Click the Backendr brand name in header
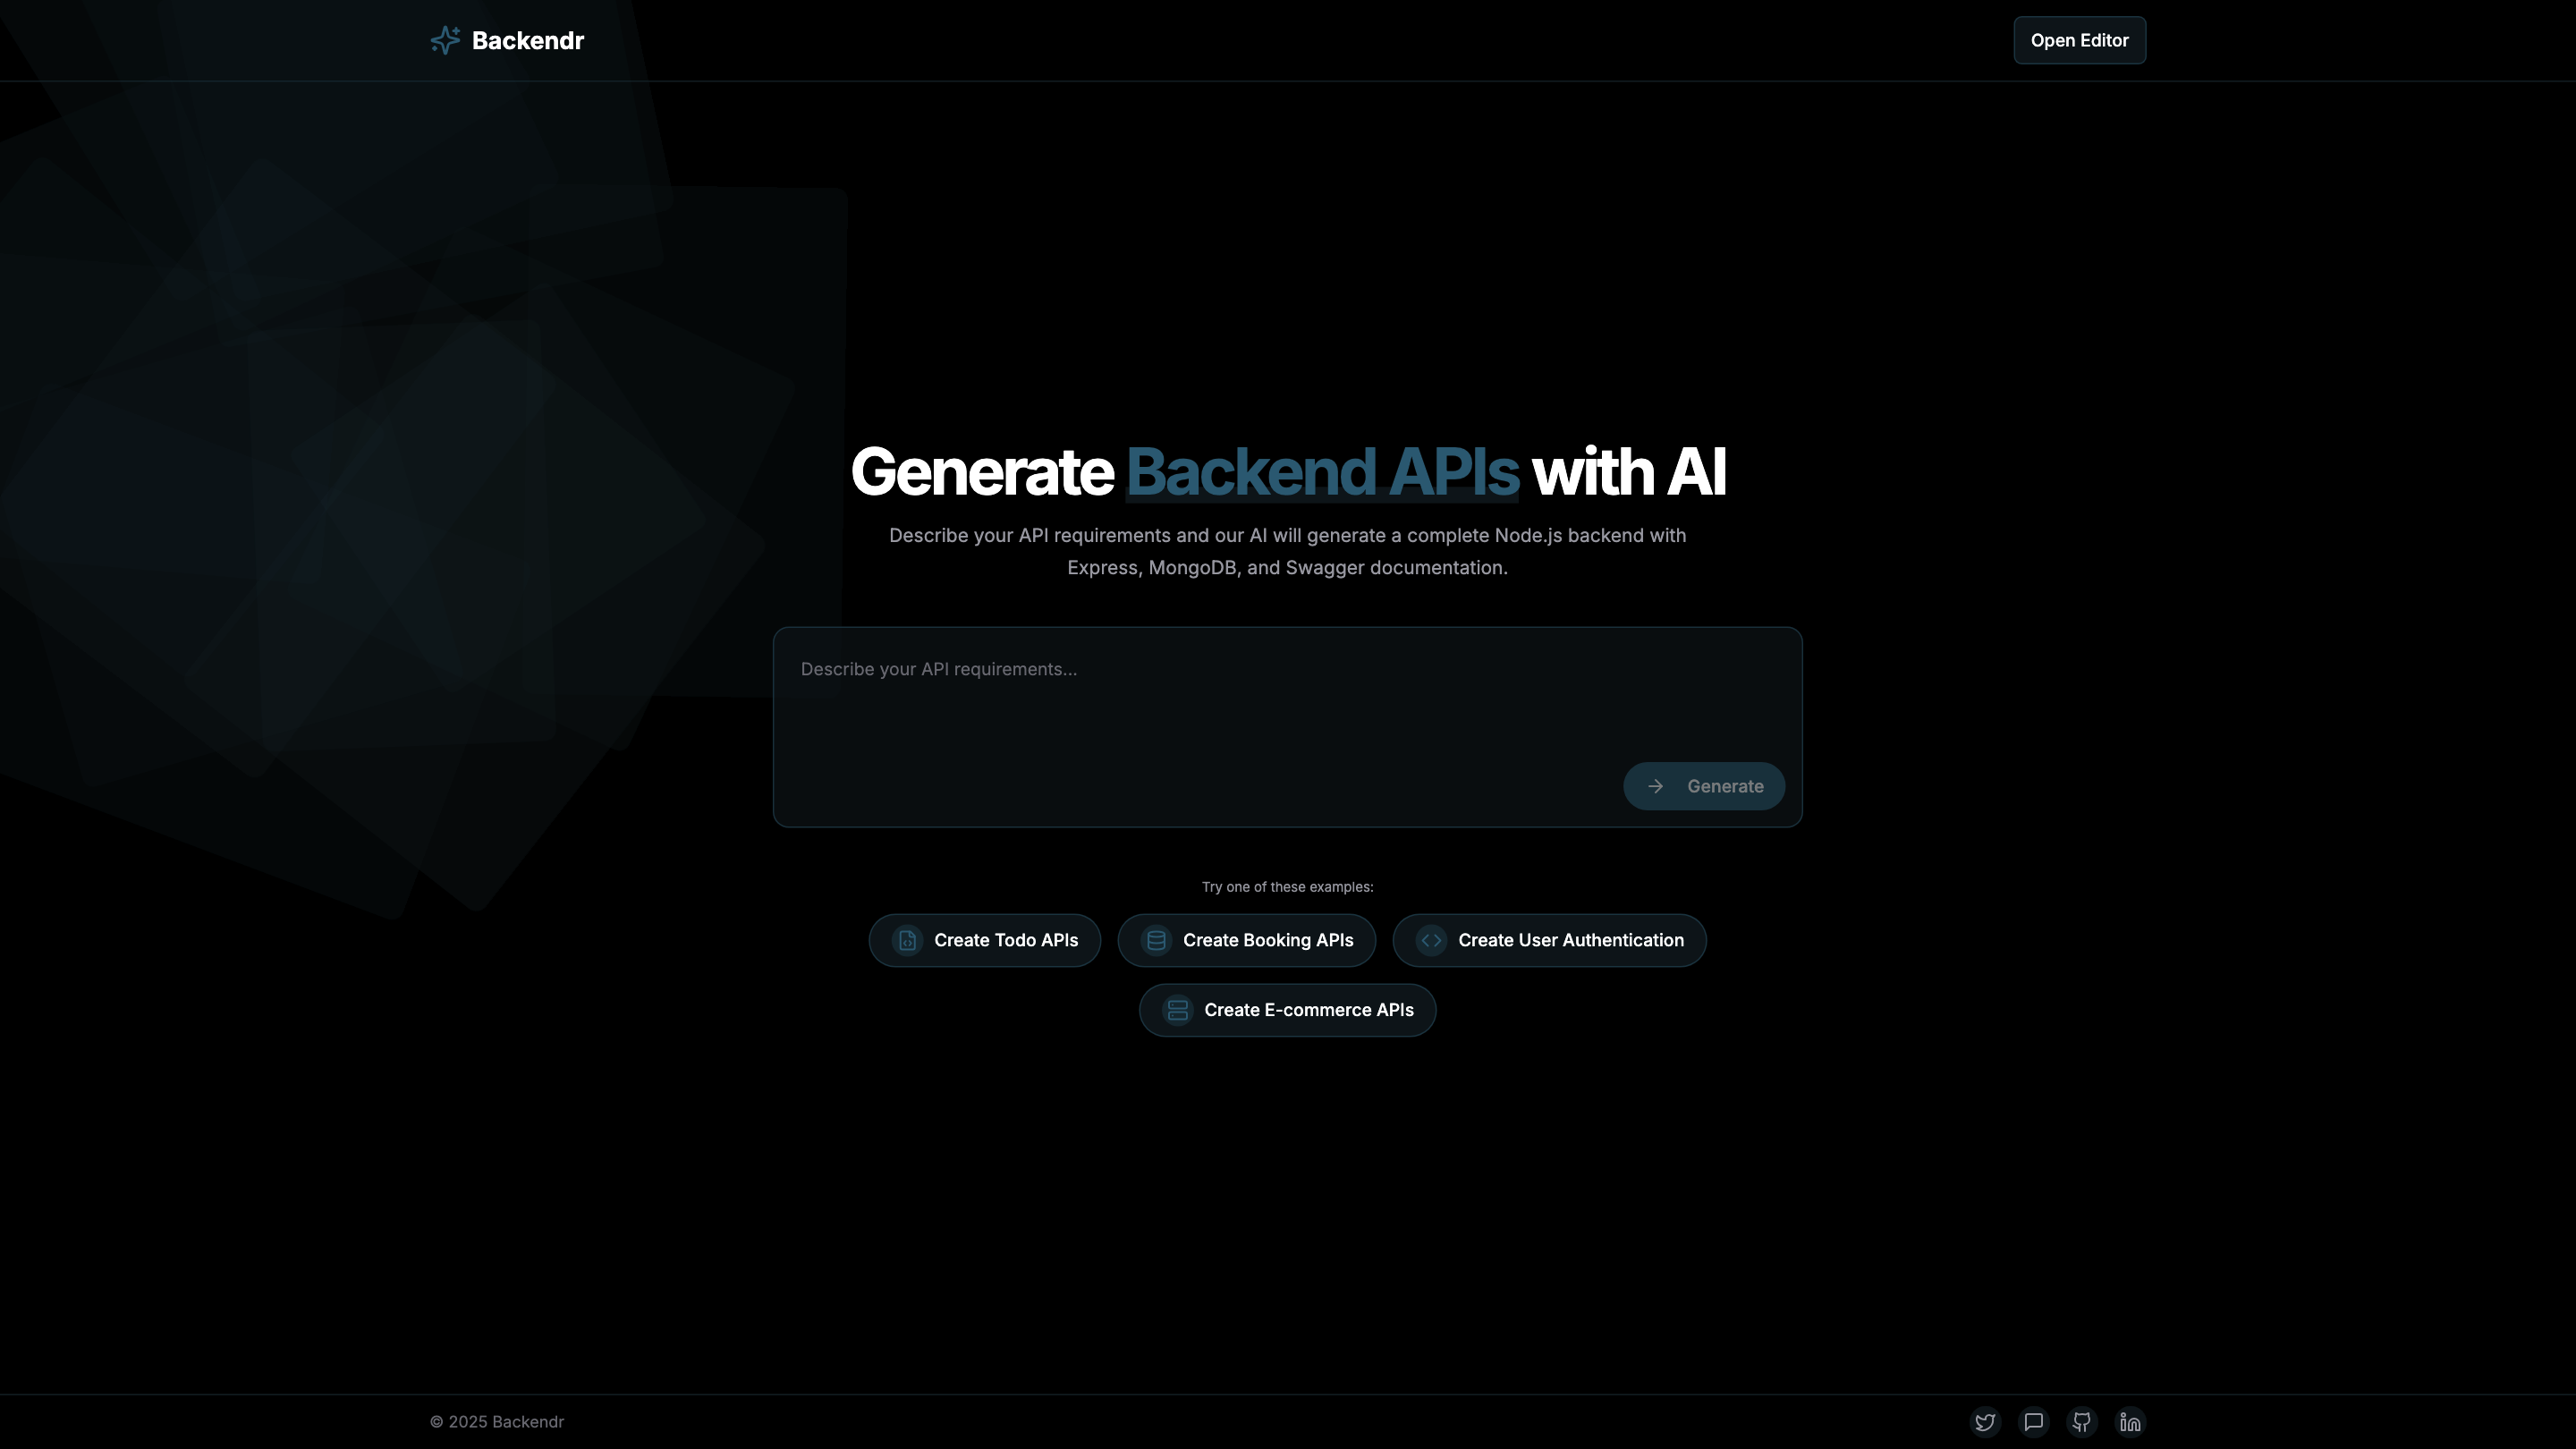The width and height of the screenshot is (2576, 1449). click(527, 41)
